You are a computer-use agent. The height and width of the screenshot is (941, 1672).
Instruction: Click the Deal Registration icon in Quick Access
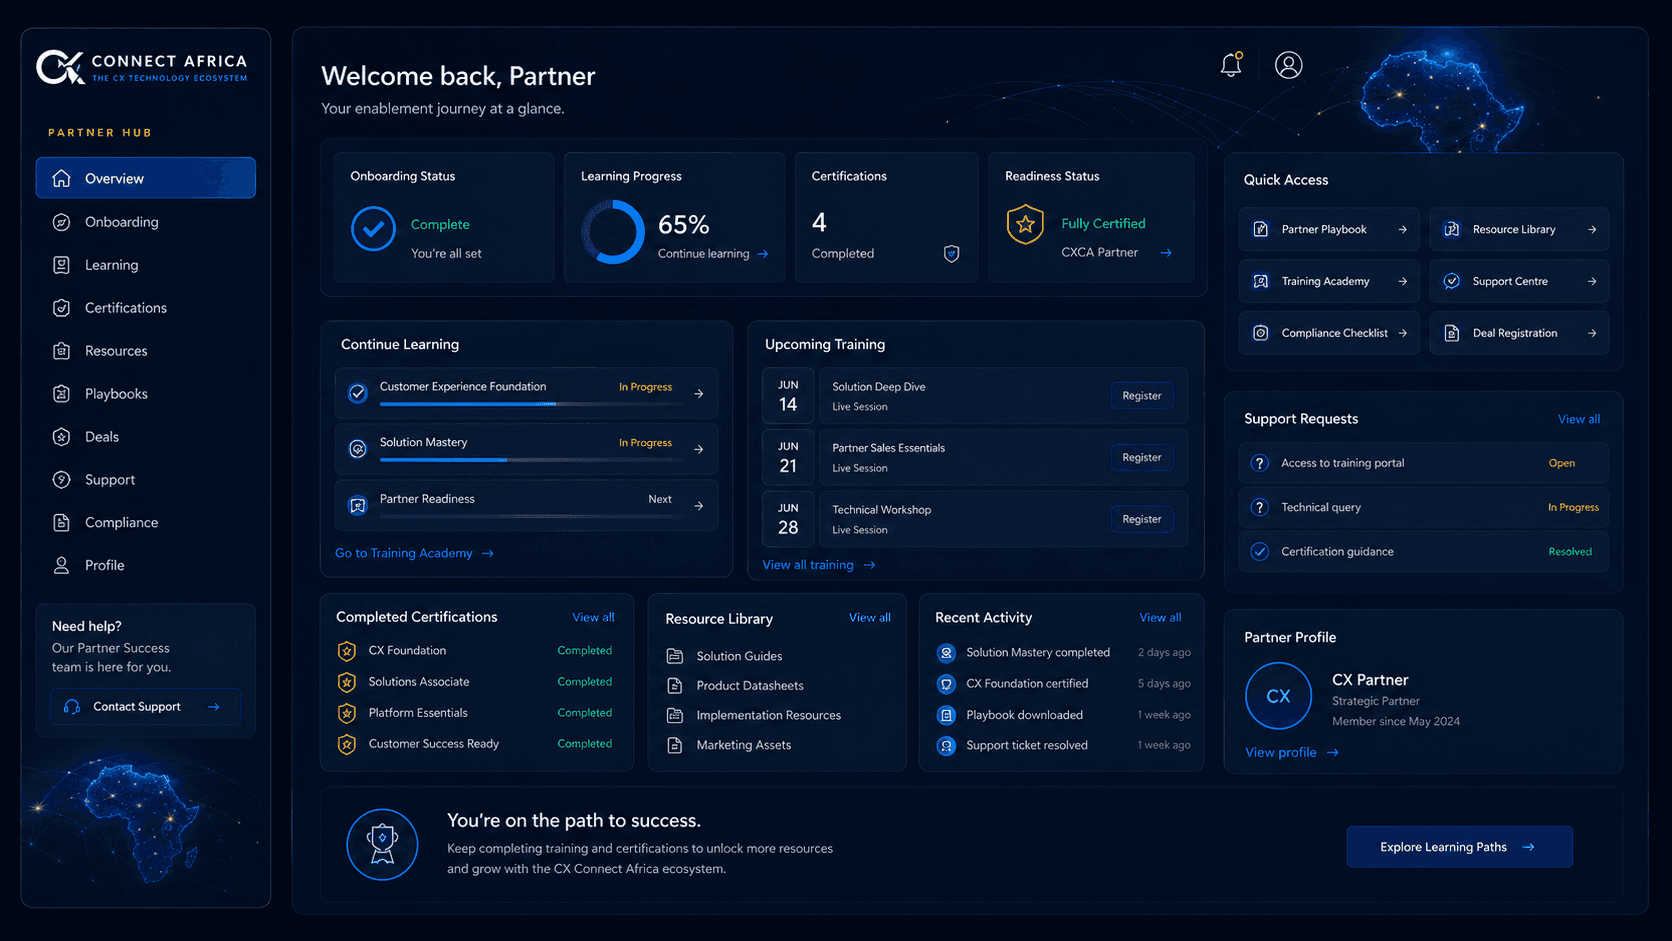click(1451, 333)
